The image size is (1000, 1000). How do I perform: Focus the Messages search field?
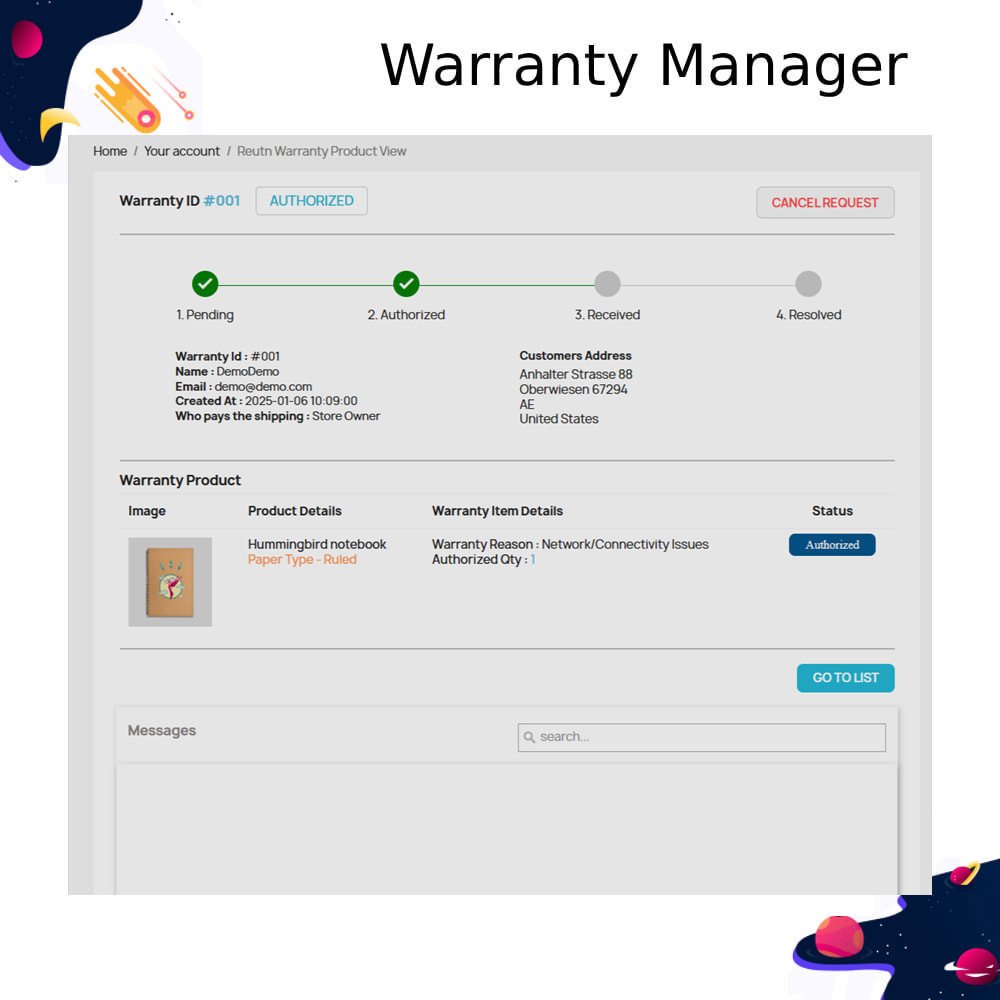coord(710,738)
